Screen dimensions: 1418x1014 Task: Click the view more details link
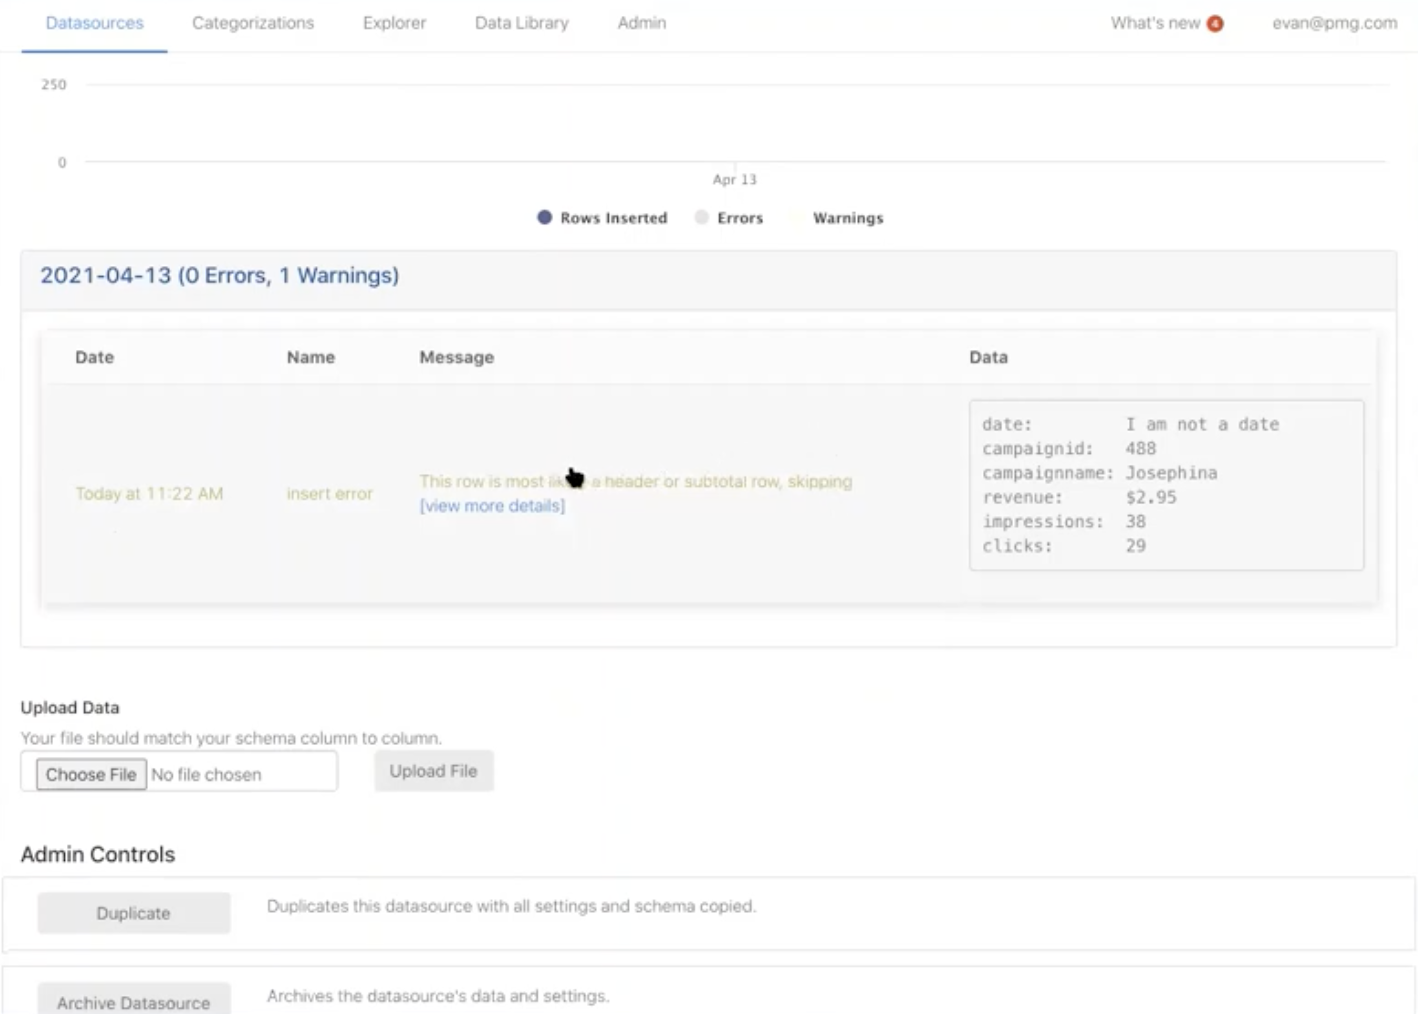pos(492,506)
